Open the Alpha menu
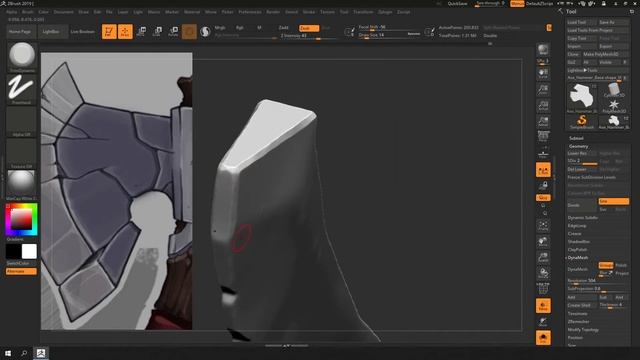Viewport: 640px width, 360px height. click(x=11, y=12)
